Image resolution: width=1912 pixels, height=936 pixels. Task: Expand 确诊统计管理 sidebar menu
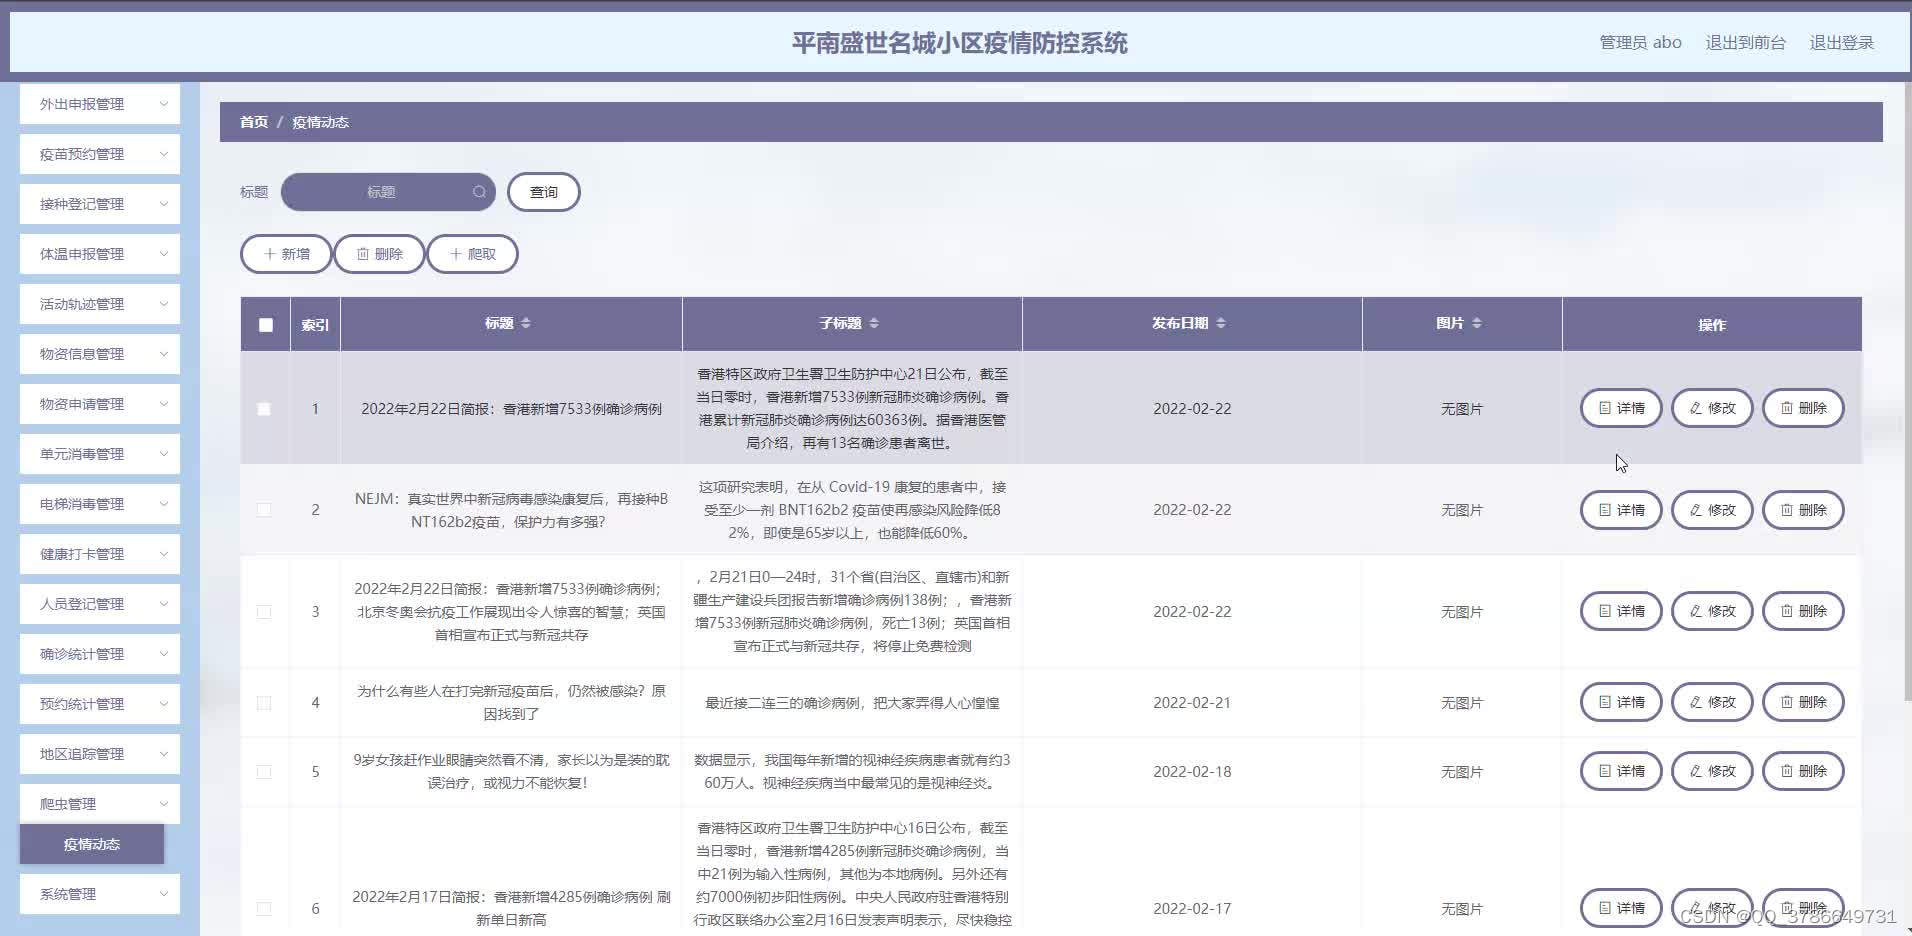pyautogui.click(x=100, y=654)
